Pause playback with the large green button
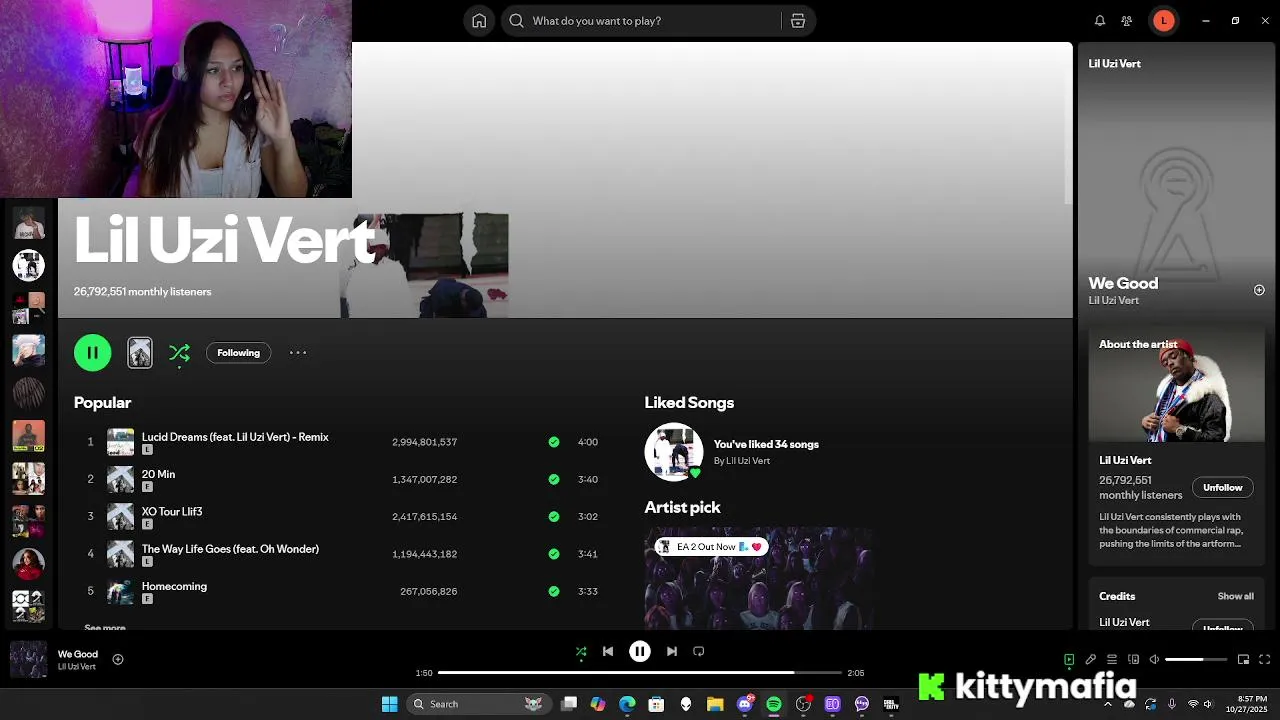 pyautogui.click(x=93, y=352)
